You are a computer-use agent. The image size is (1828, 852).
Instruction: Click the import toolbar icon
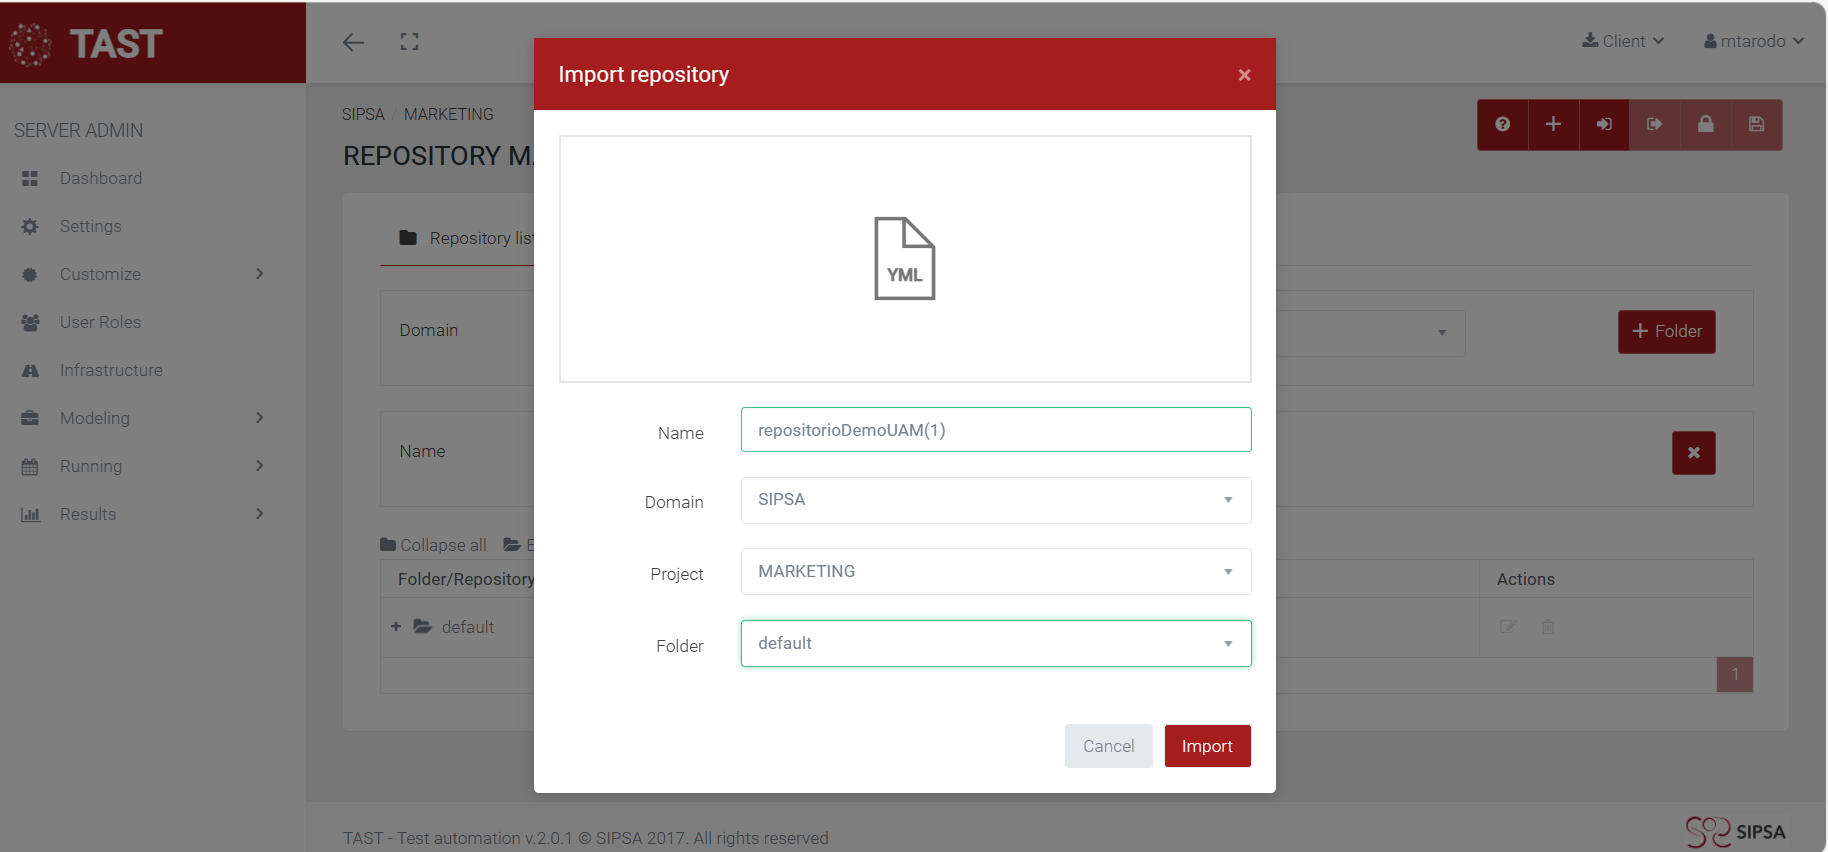point(1604,125)
